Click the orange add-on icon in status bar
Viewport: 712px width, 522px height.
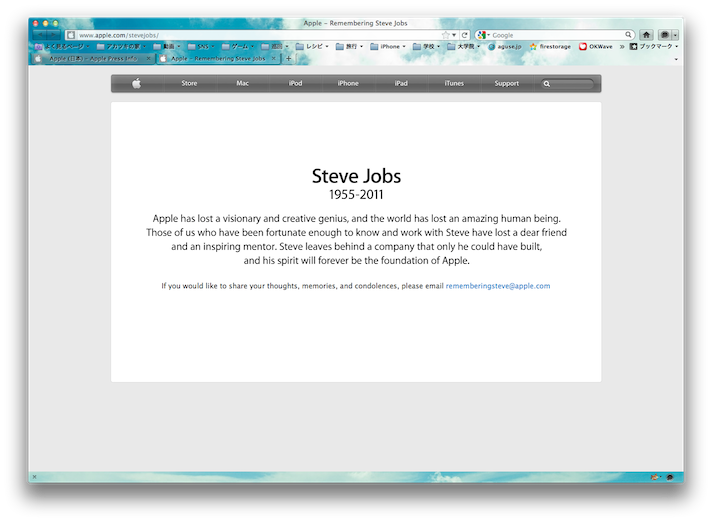pos(654,477)
